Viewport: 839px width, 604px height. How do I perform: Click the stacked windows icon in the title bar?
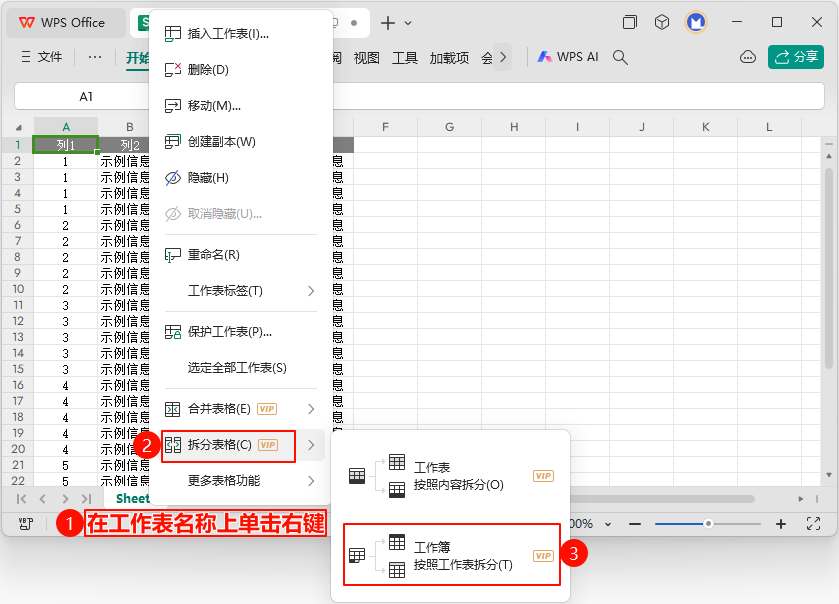click(x=630, y=22)
